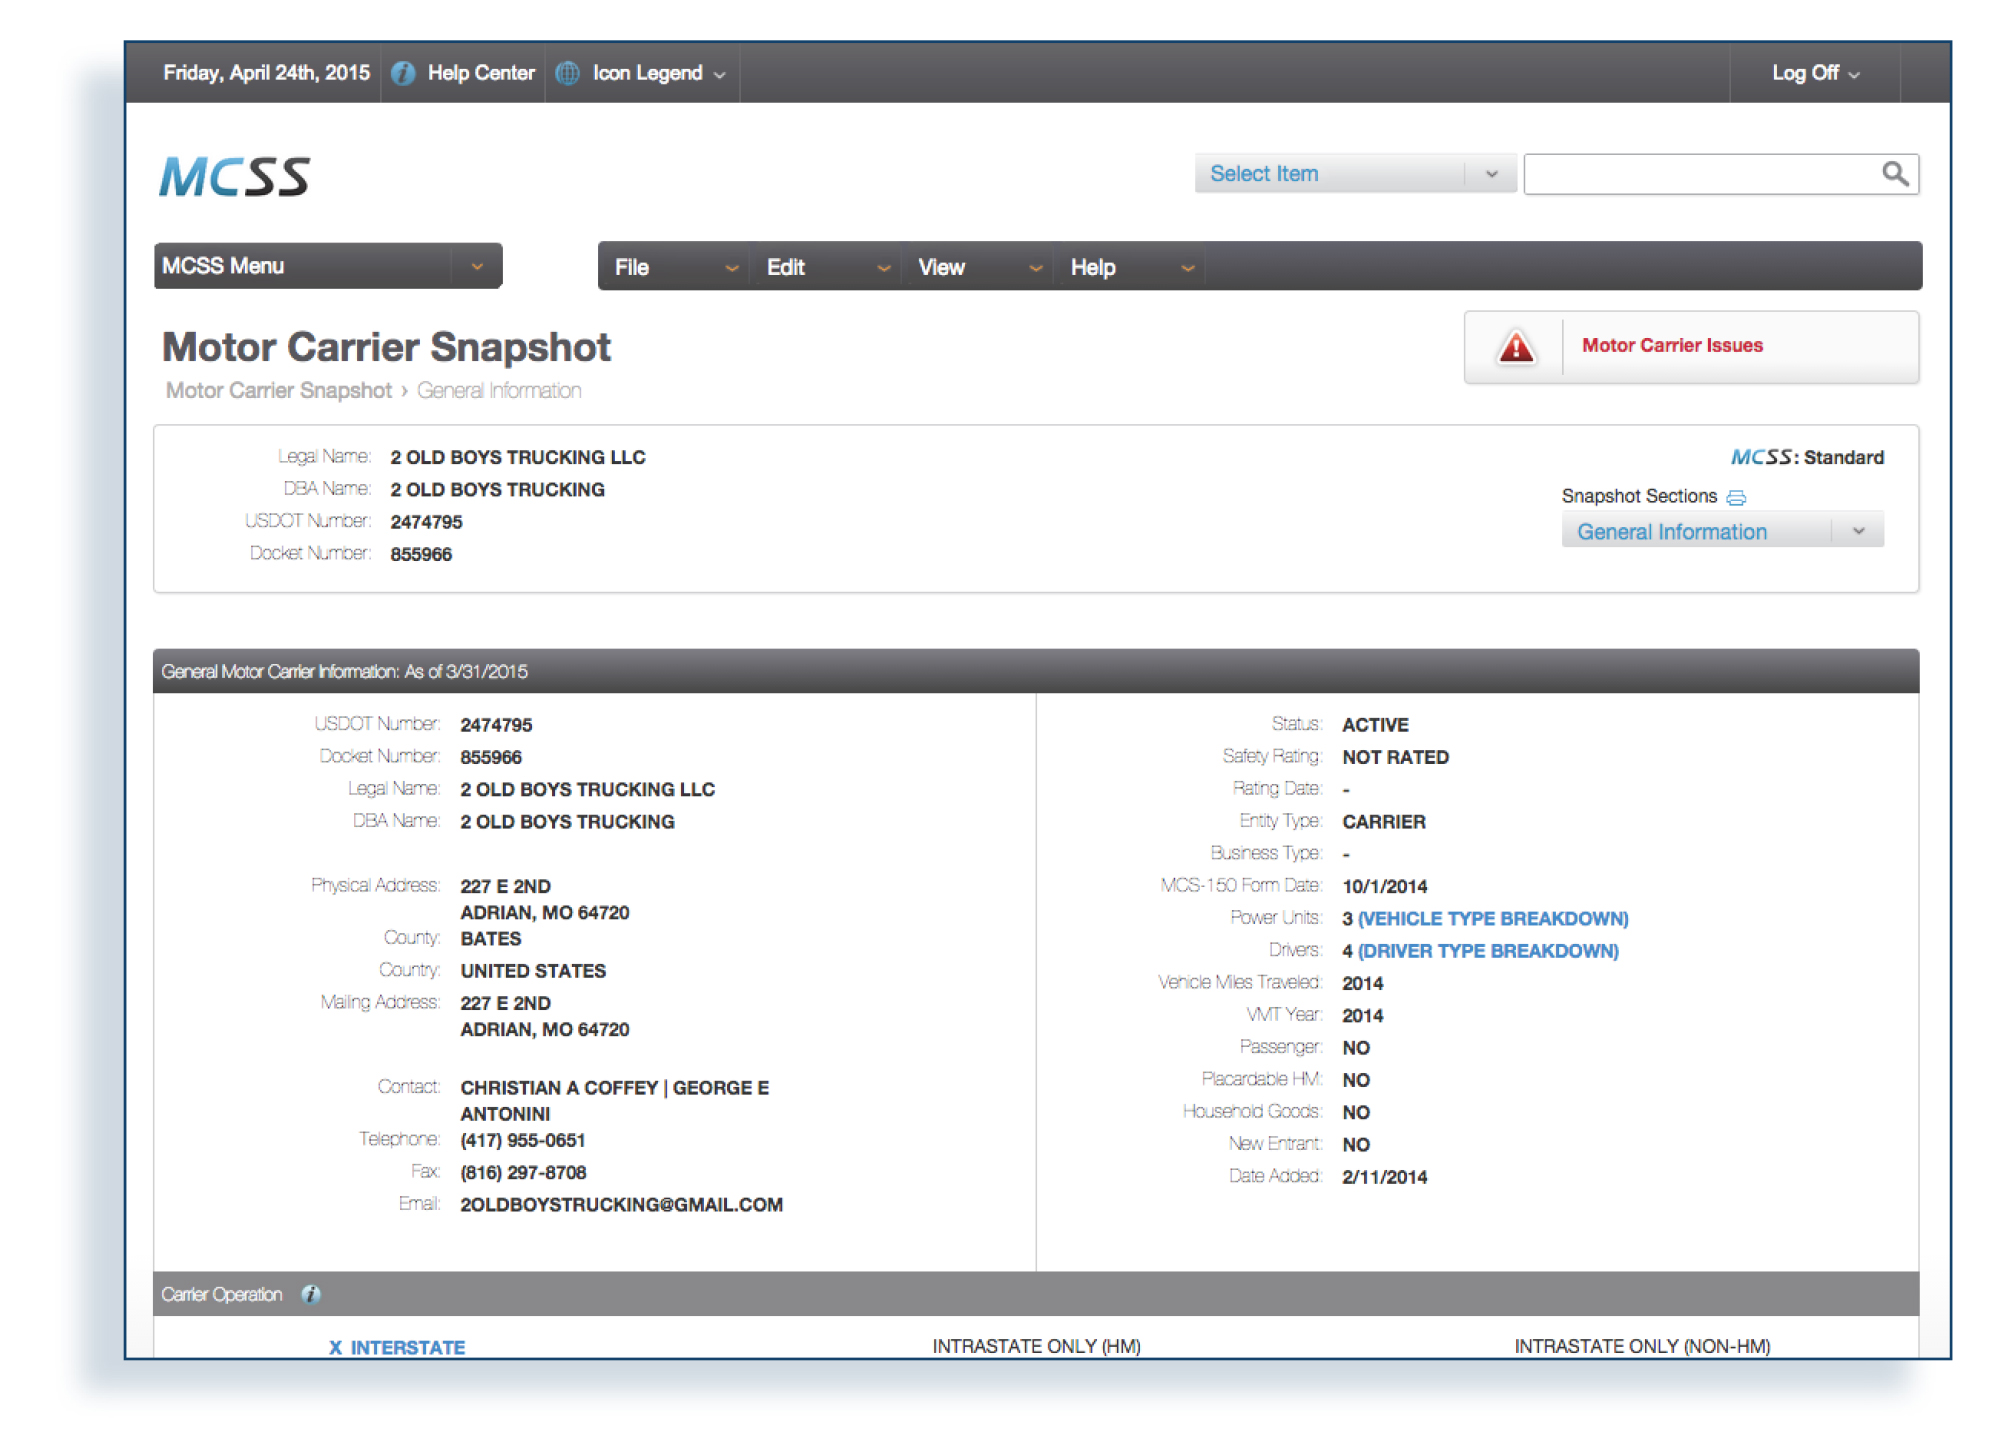Click the search magnifier icon
Image resolution: width=2000 pixels, height=1429 pixels.
1894,174
